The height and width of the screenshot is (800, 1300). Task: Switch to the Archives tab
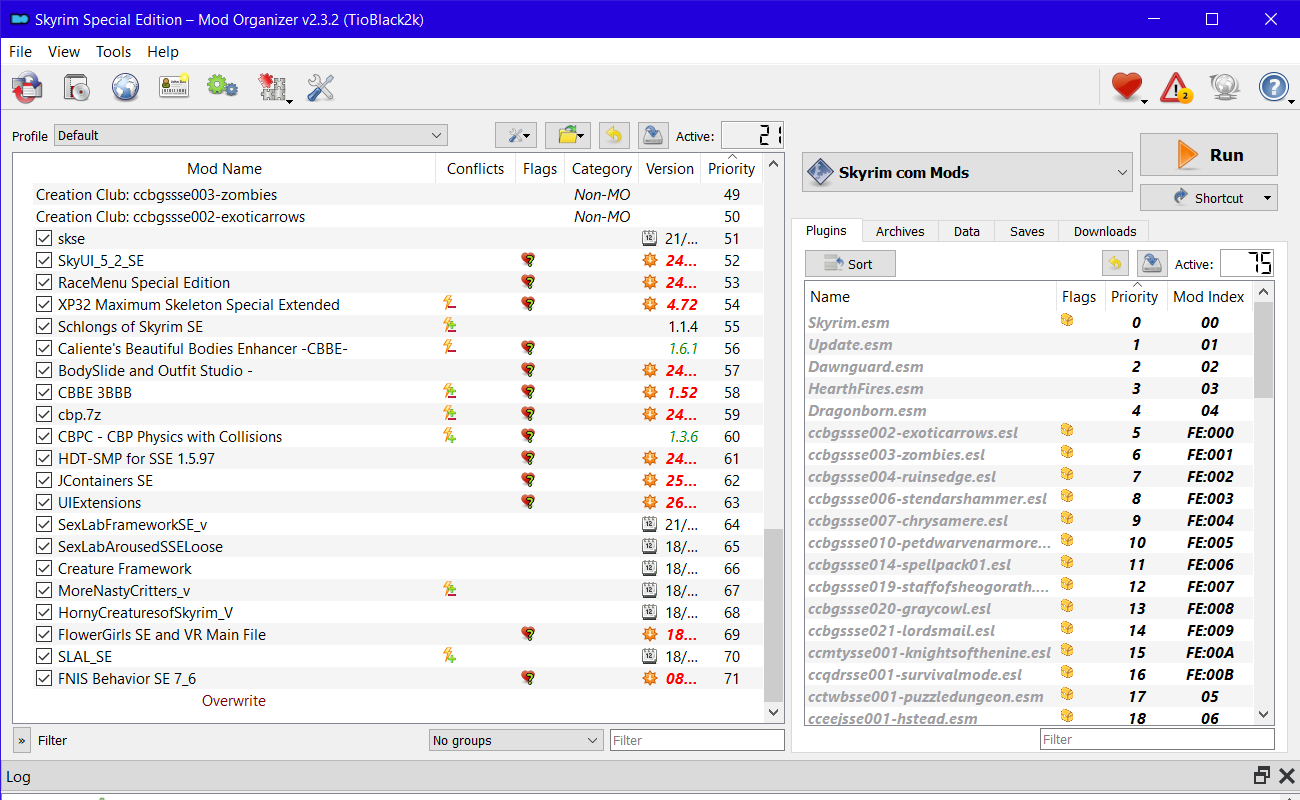click(900, 231)
